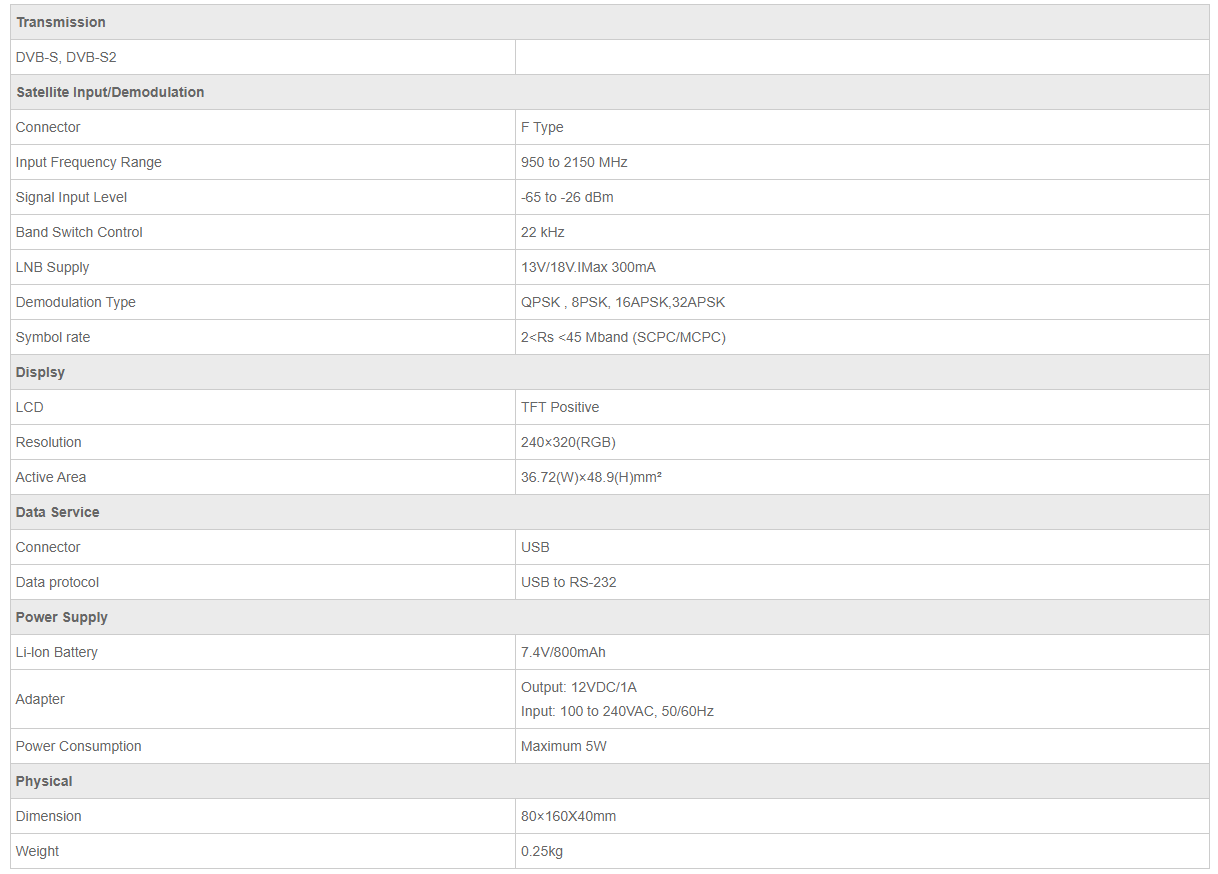Click the Display section header row

coord(41,372)
